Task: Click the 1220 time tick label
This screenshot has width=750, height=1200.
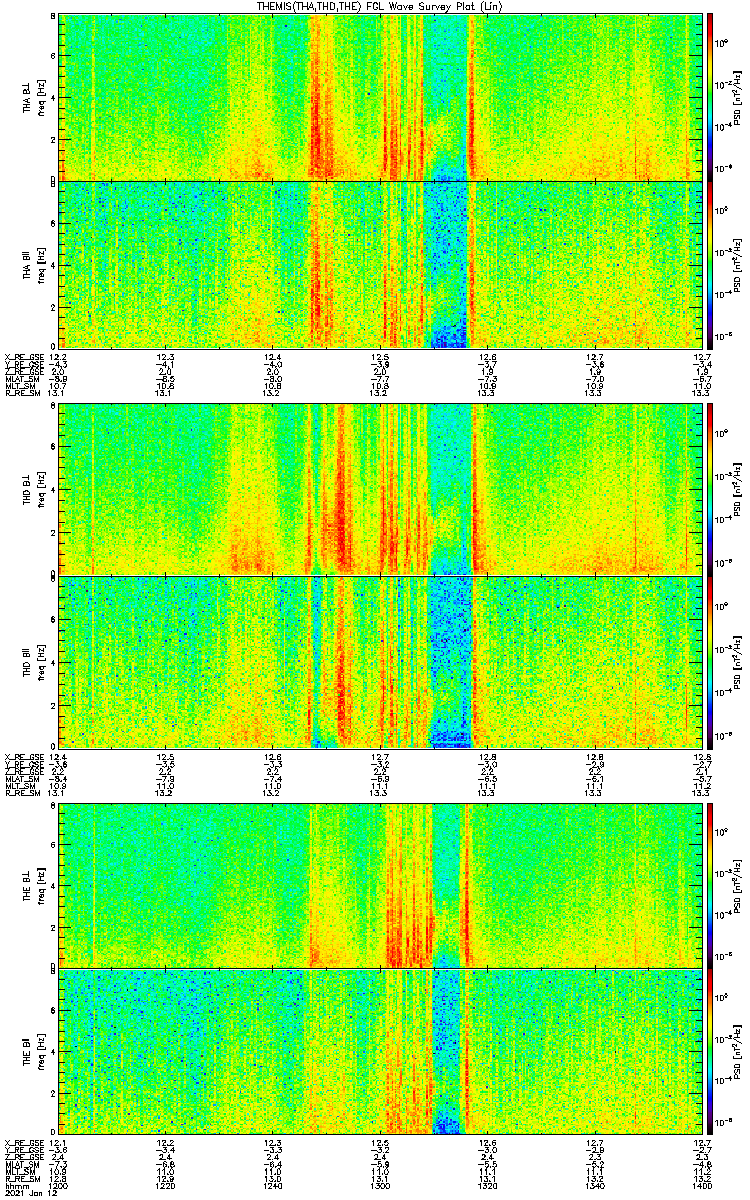Action: pyautogui.click(x=167, y=1185)
